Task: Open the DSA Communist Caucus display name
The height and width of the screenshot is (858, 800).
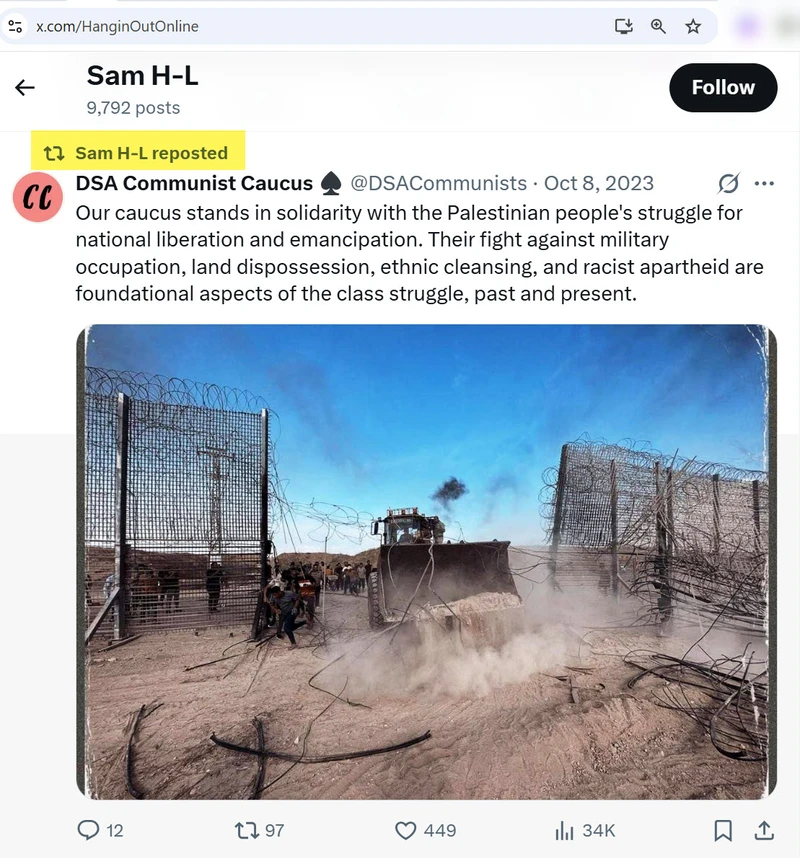Action: point(194,183)
